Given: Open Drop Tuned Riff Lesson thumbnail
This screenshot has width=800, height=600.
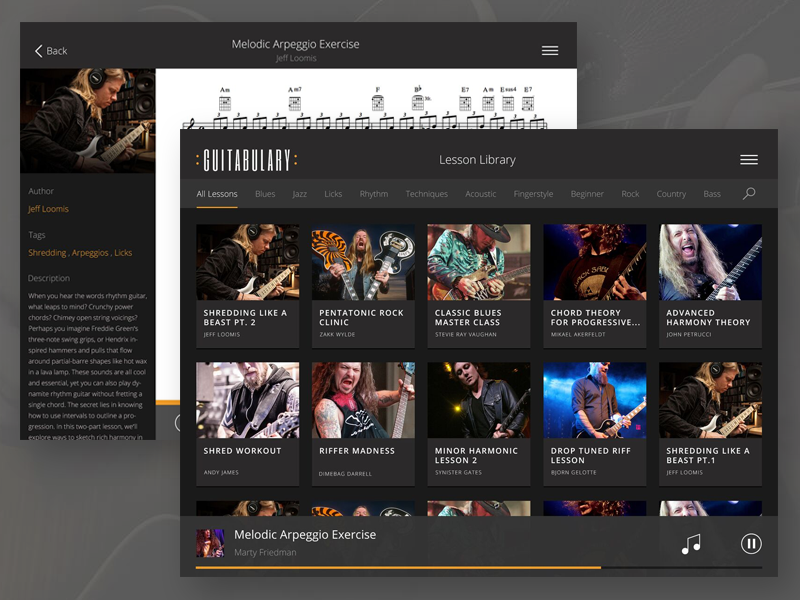Looking at the screenshot, I should [594, 400].
